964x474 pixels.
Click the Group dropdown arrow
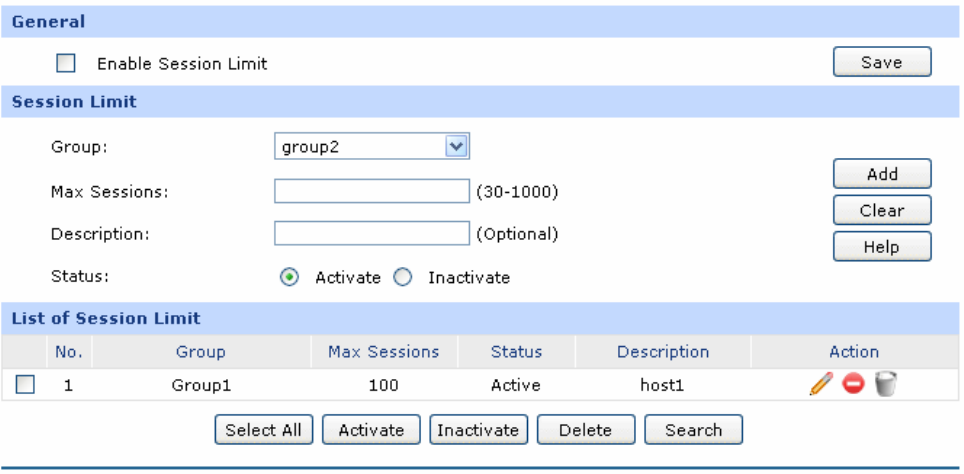pos(457,148)
